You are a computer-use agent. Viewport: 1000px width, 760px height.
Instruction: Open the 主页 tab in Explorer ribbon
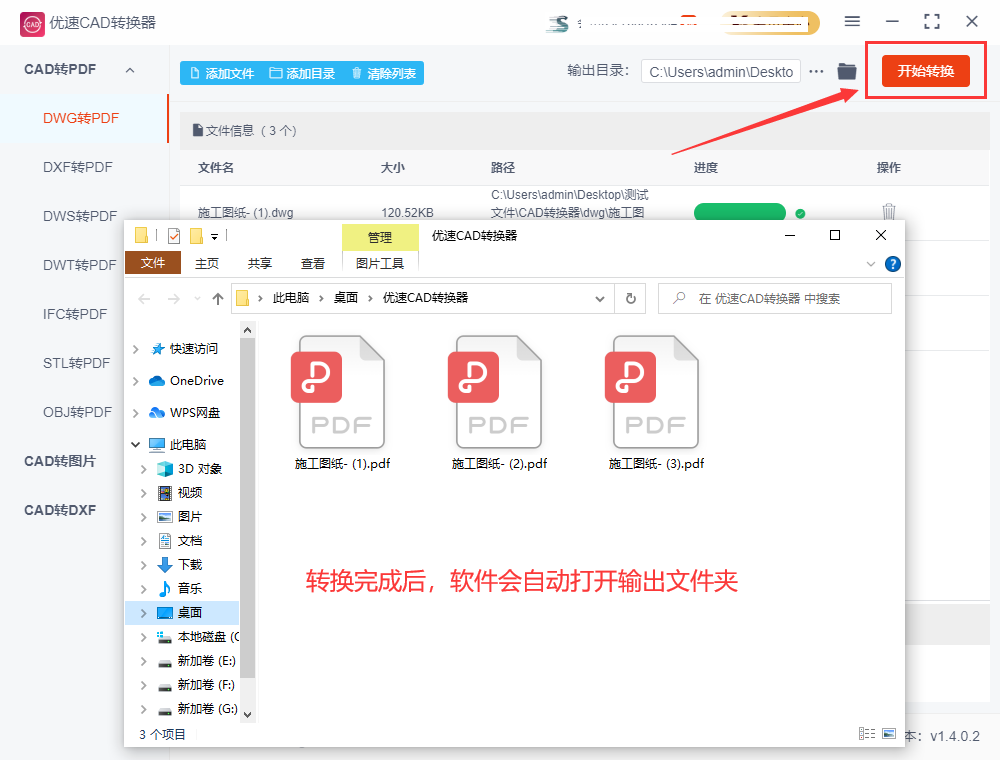pos(207,263)
